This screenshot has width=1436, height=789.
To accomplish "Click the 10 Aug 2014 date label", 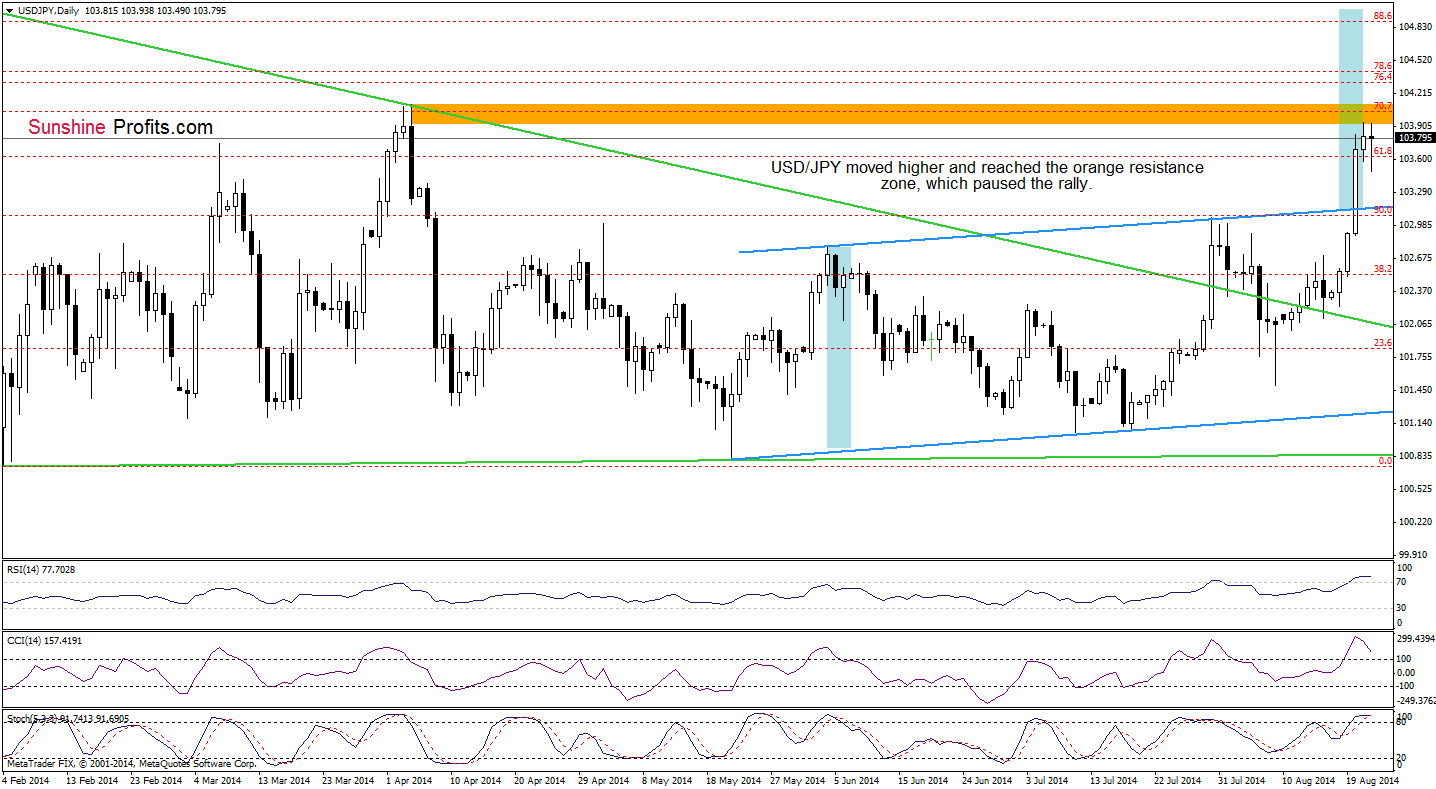I will [1307, 780].
